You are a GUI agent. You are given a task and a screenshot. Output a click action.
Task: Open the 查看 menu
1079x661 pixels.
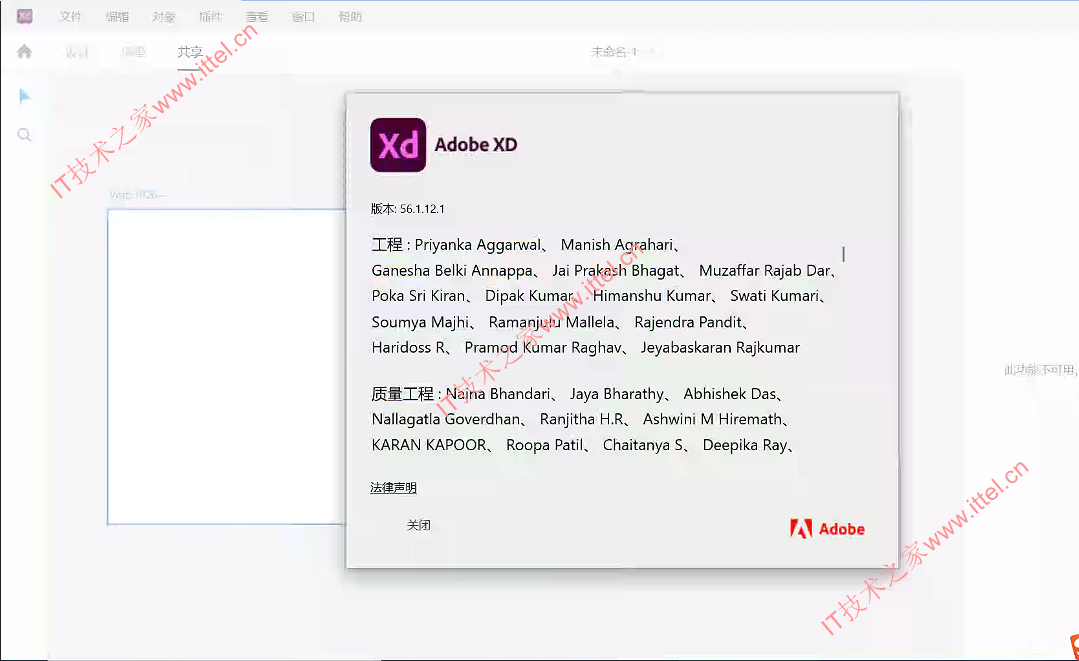[x=257, y=17]
